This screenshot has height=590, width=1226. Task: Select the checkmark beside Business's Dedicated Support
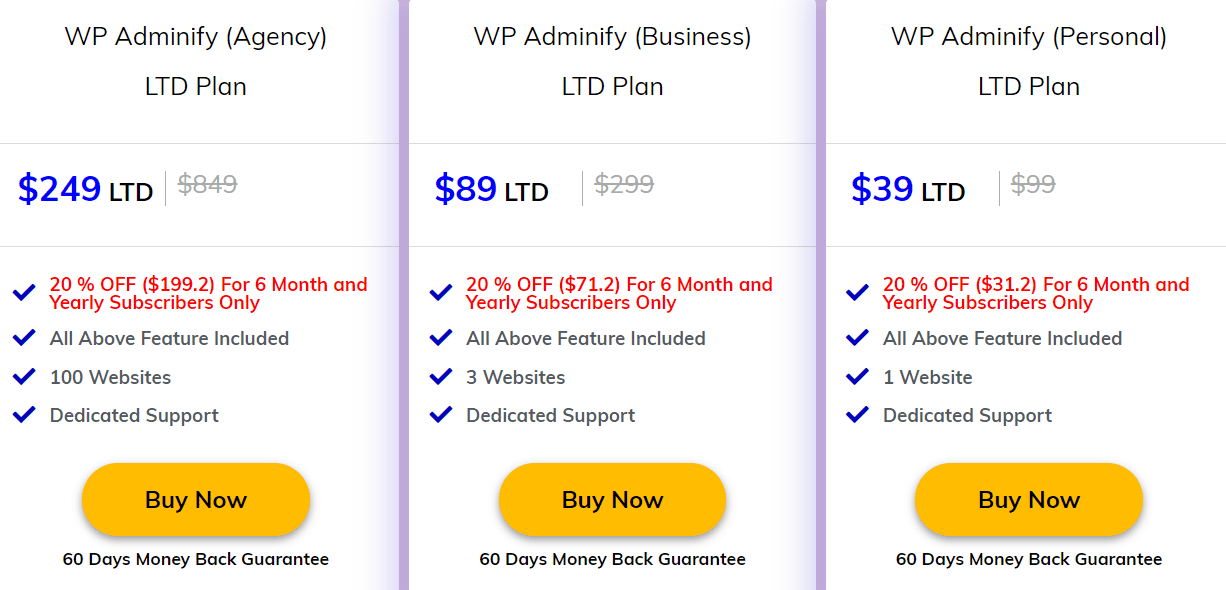tap(440, 415)
